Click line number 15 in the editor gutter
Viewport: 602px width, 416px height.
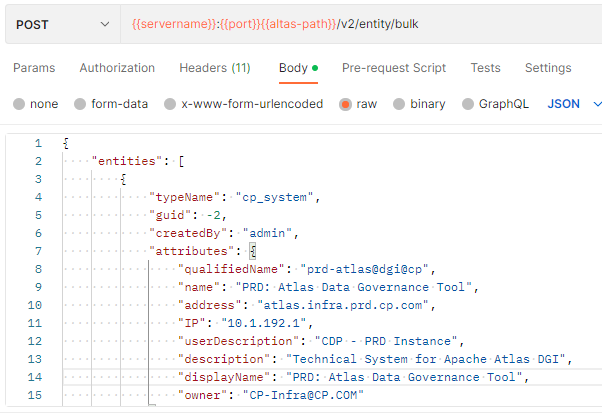(35, 395)
